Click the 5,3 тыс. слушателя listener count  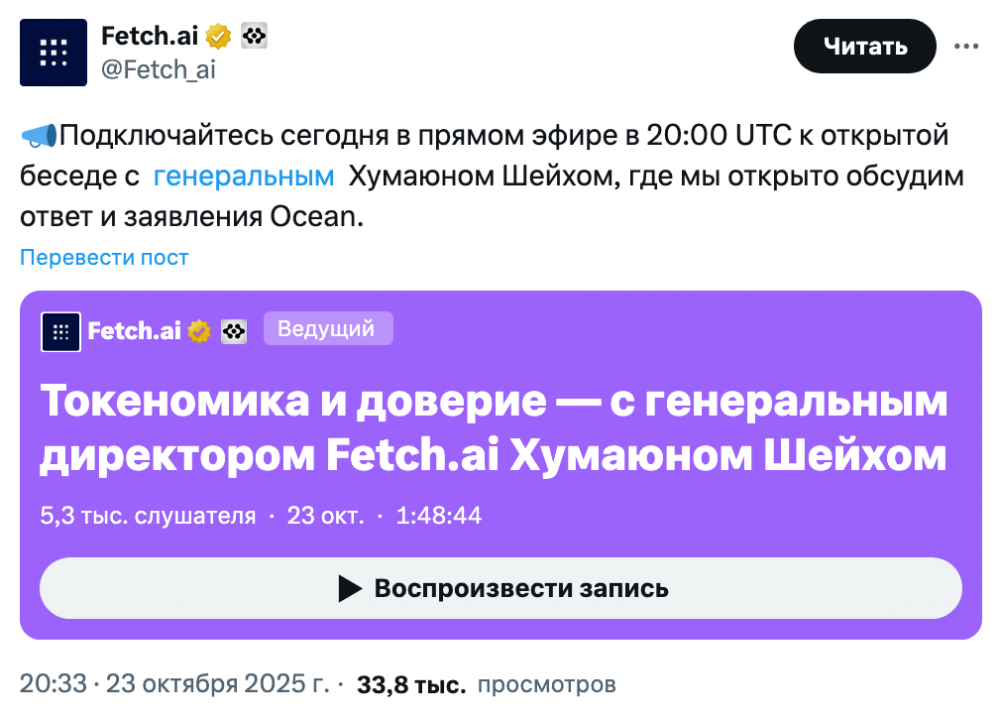[148, 516]
